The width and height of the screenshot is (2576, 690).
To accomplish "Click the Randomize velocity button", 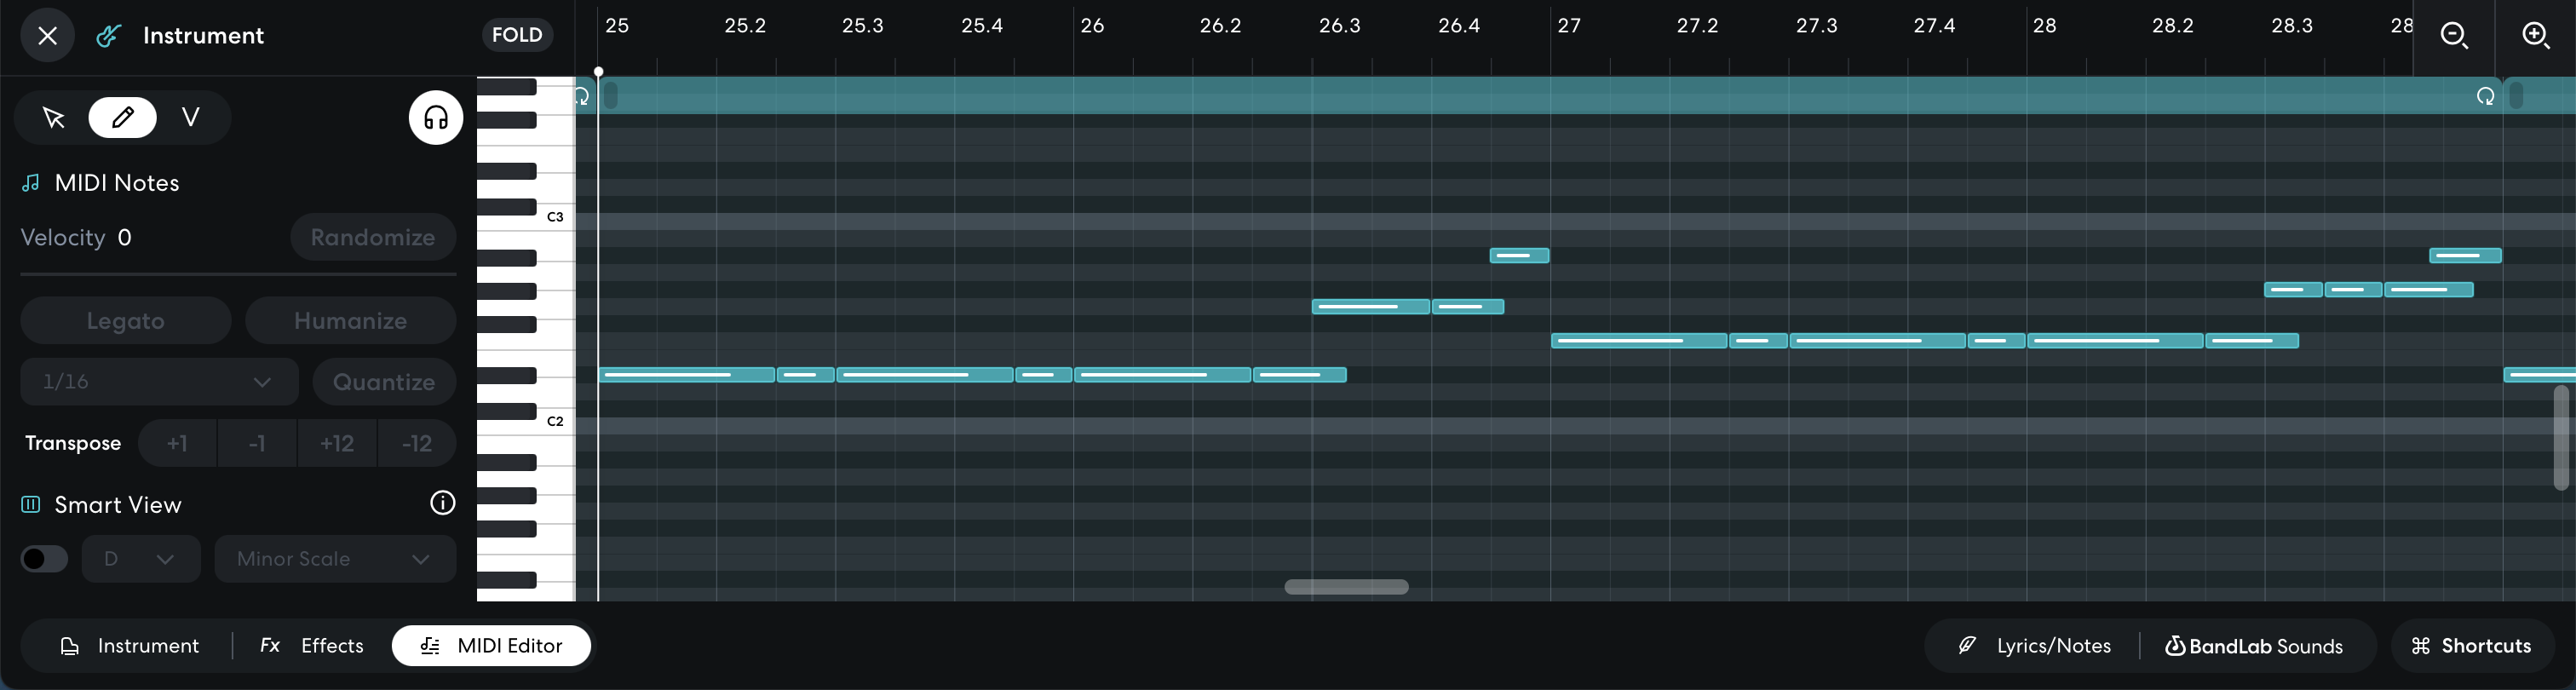I will pyautogui.click(x=373, y=237).
